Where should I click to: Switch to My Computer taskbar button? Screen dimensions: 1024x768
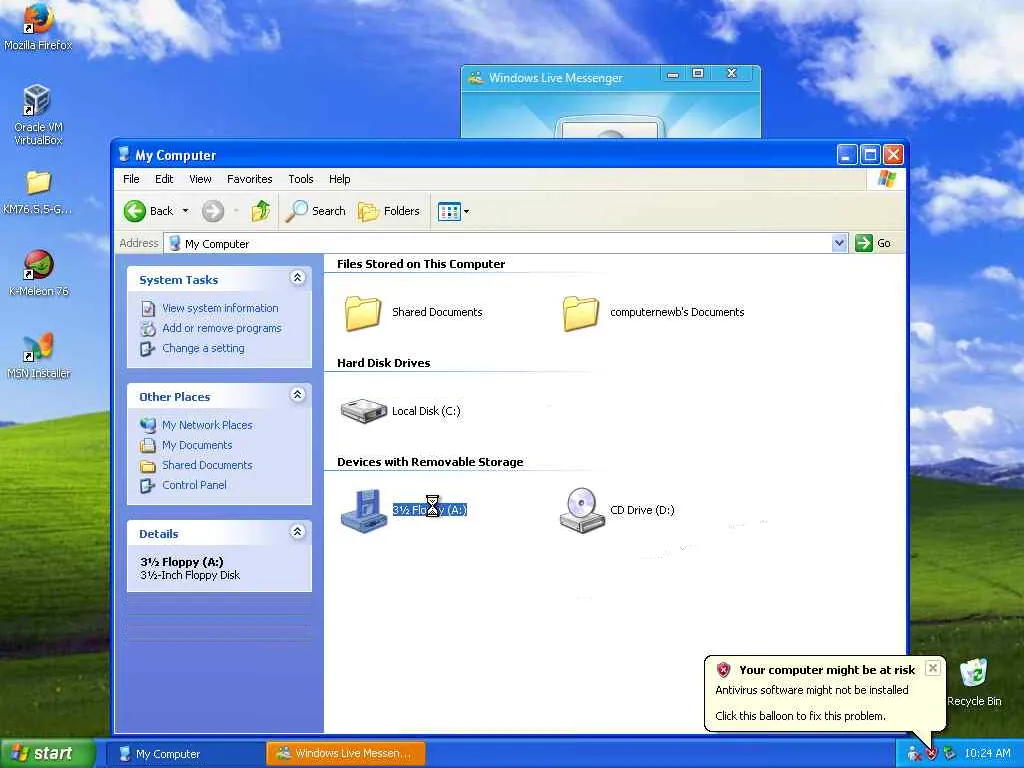185,754
